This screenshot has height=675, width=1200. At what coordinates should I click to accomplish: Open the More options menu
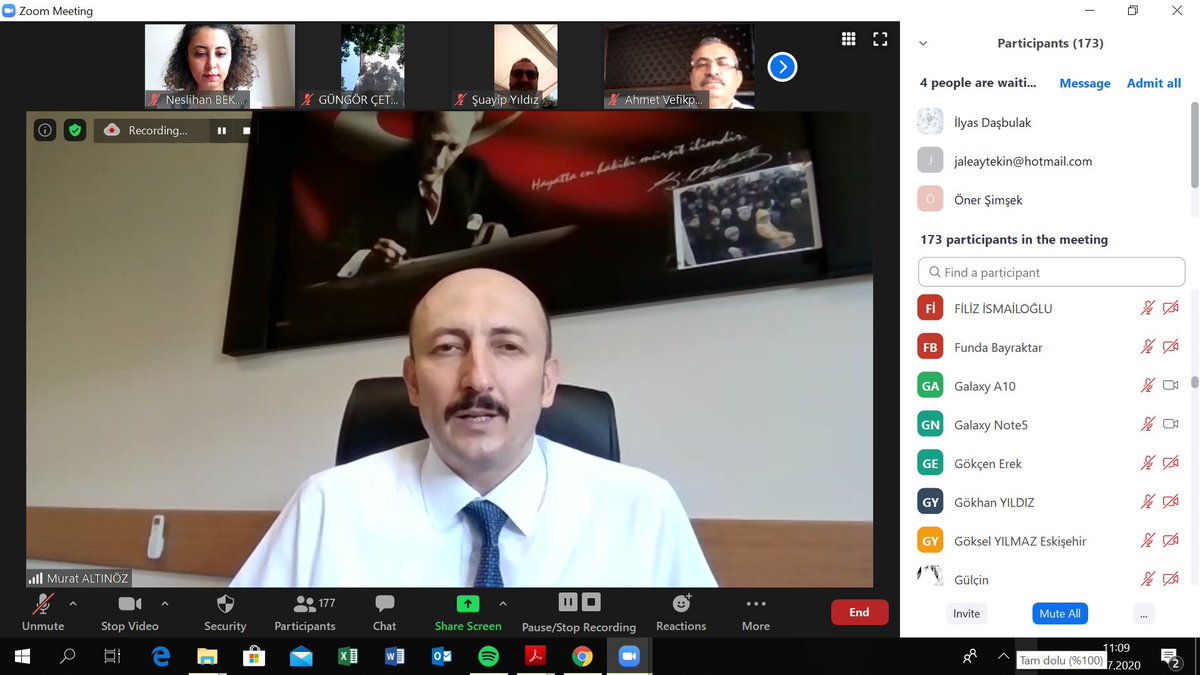coord(756,612)
